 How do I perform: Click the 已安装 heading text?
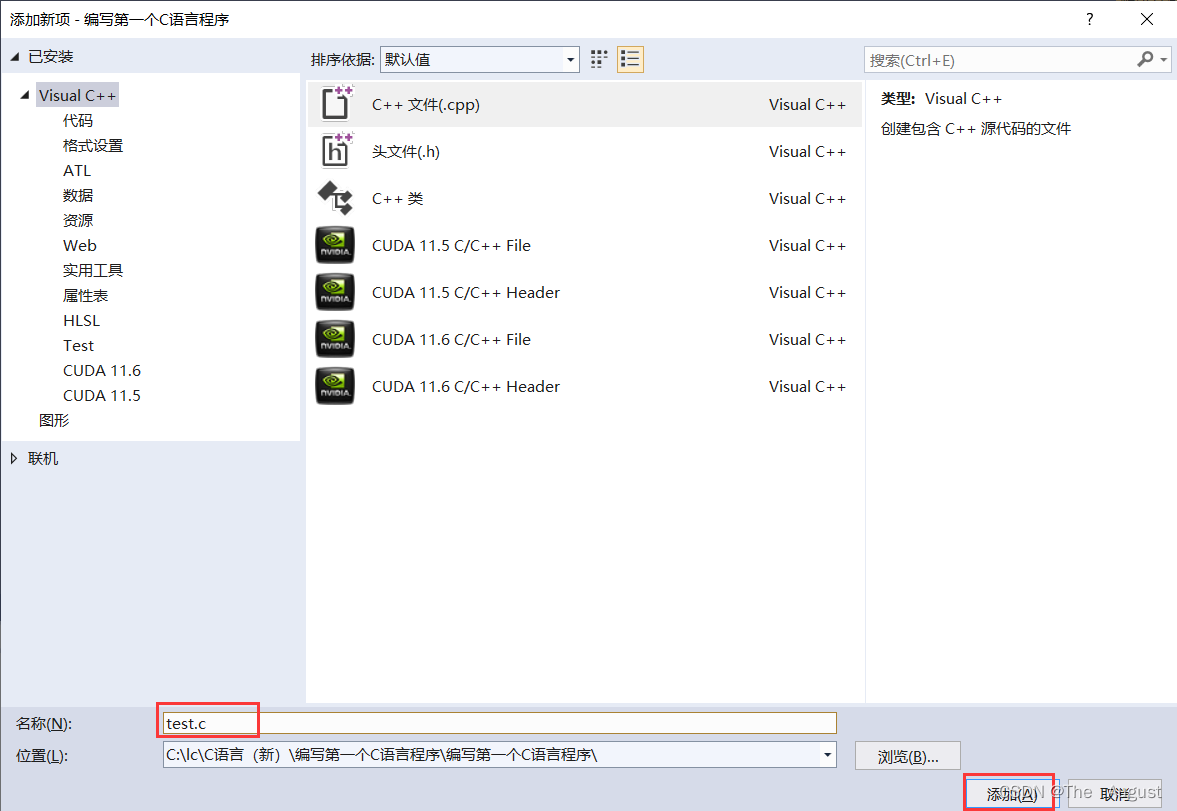(50, 56)
